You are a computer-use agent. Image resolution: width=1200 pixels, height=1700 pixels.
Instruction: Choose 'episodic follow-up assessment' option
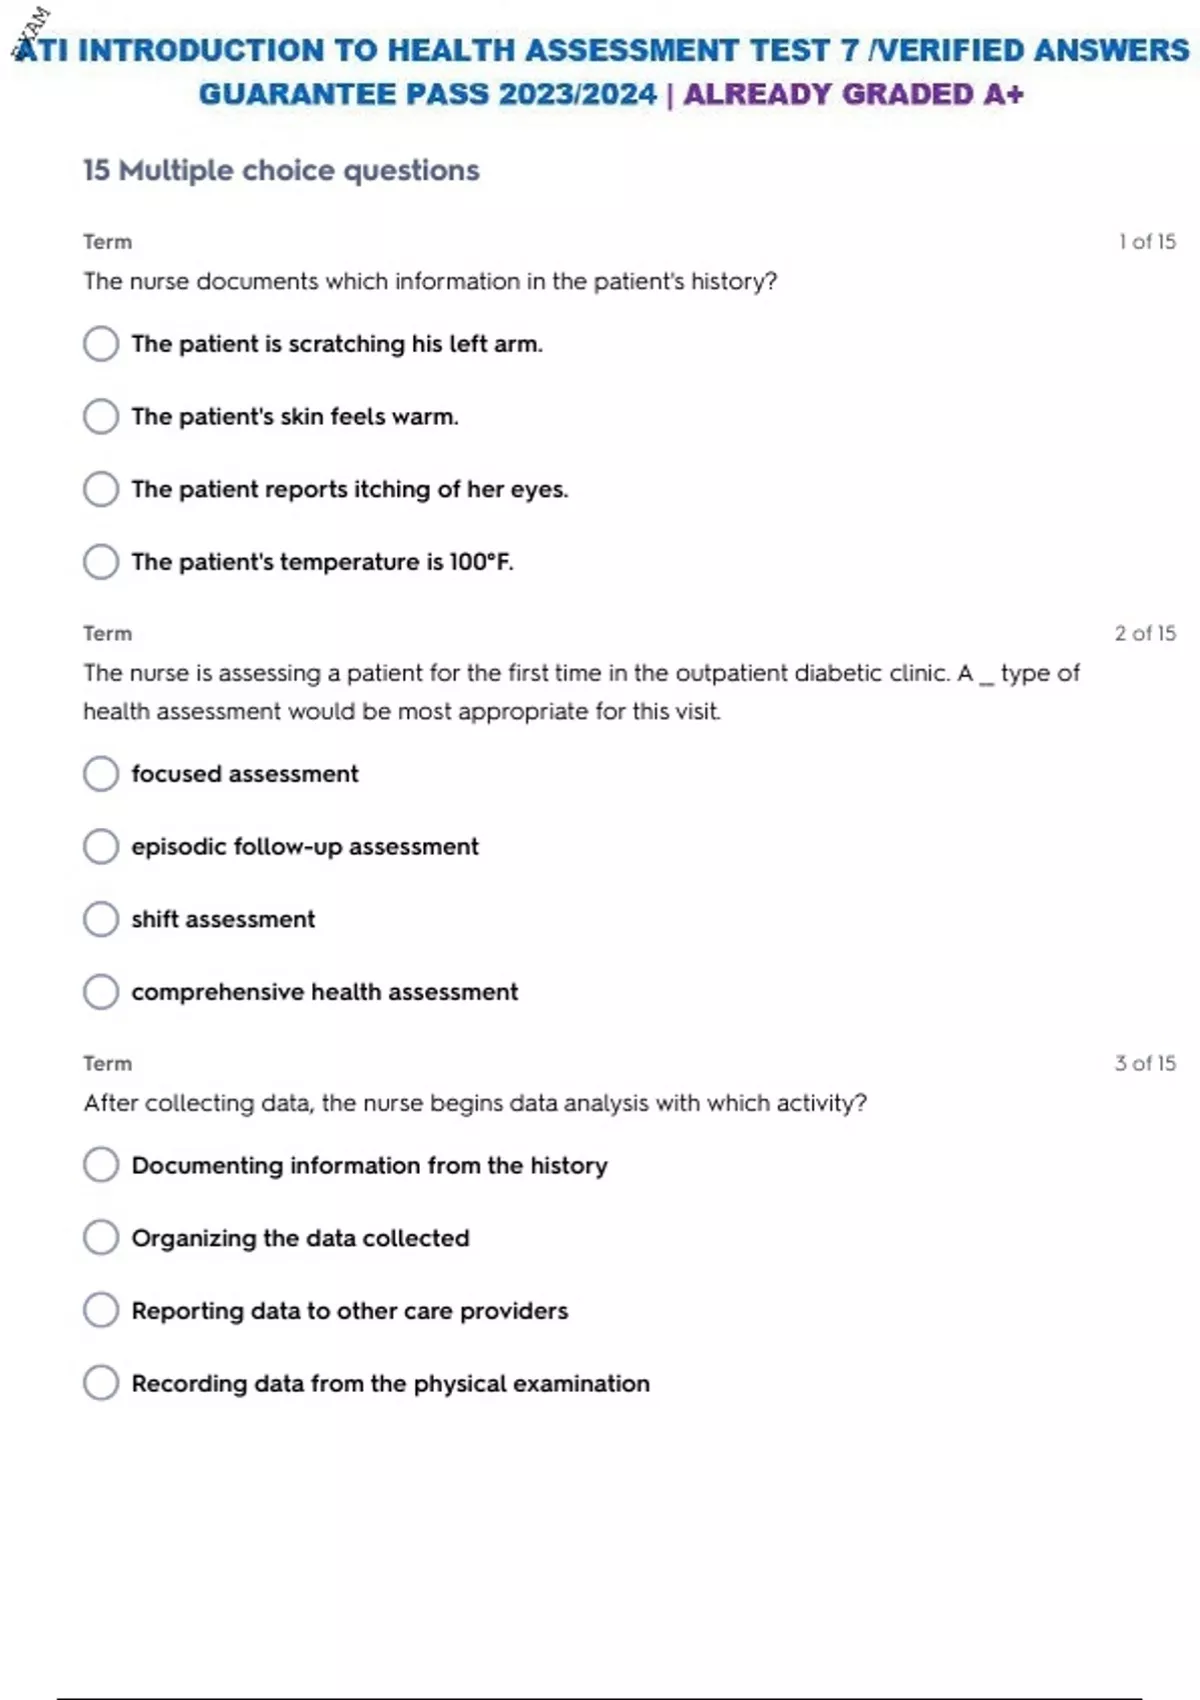coord(101,847)
